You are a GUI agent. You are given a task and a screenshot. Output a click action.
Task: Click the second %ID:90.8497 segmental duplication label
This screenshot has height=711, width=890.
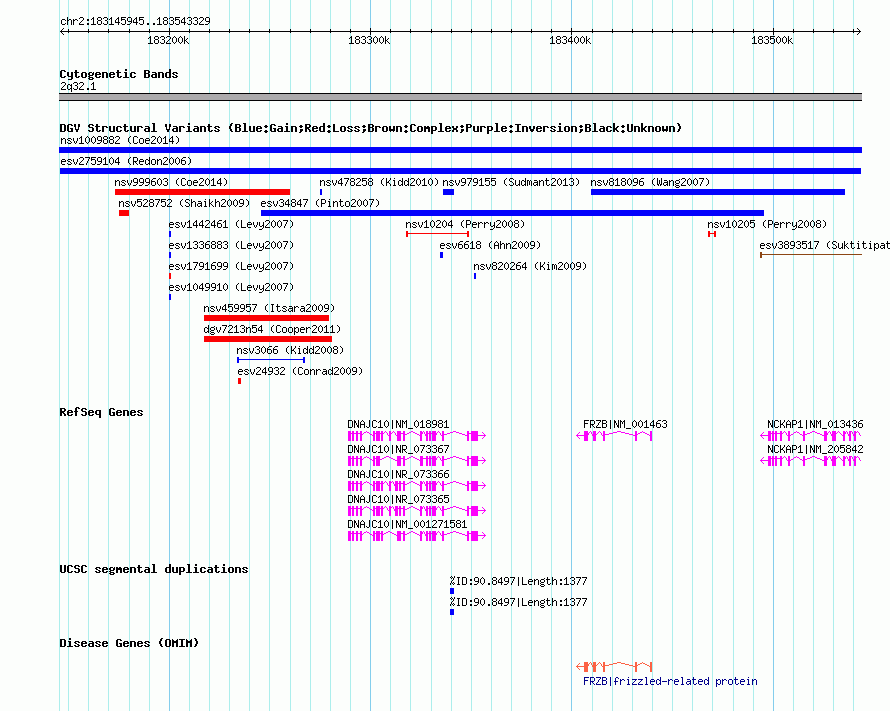pyautogui.click(x=518, y=602)
